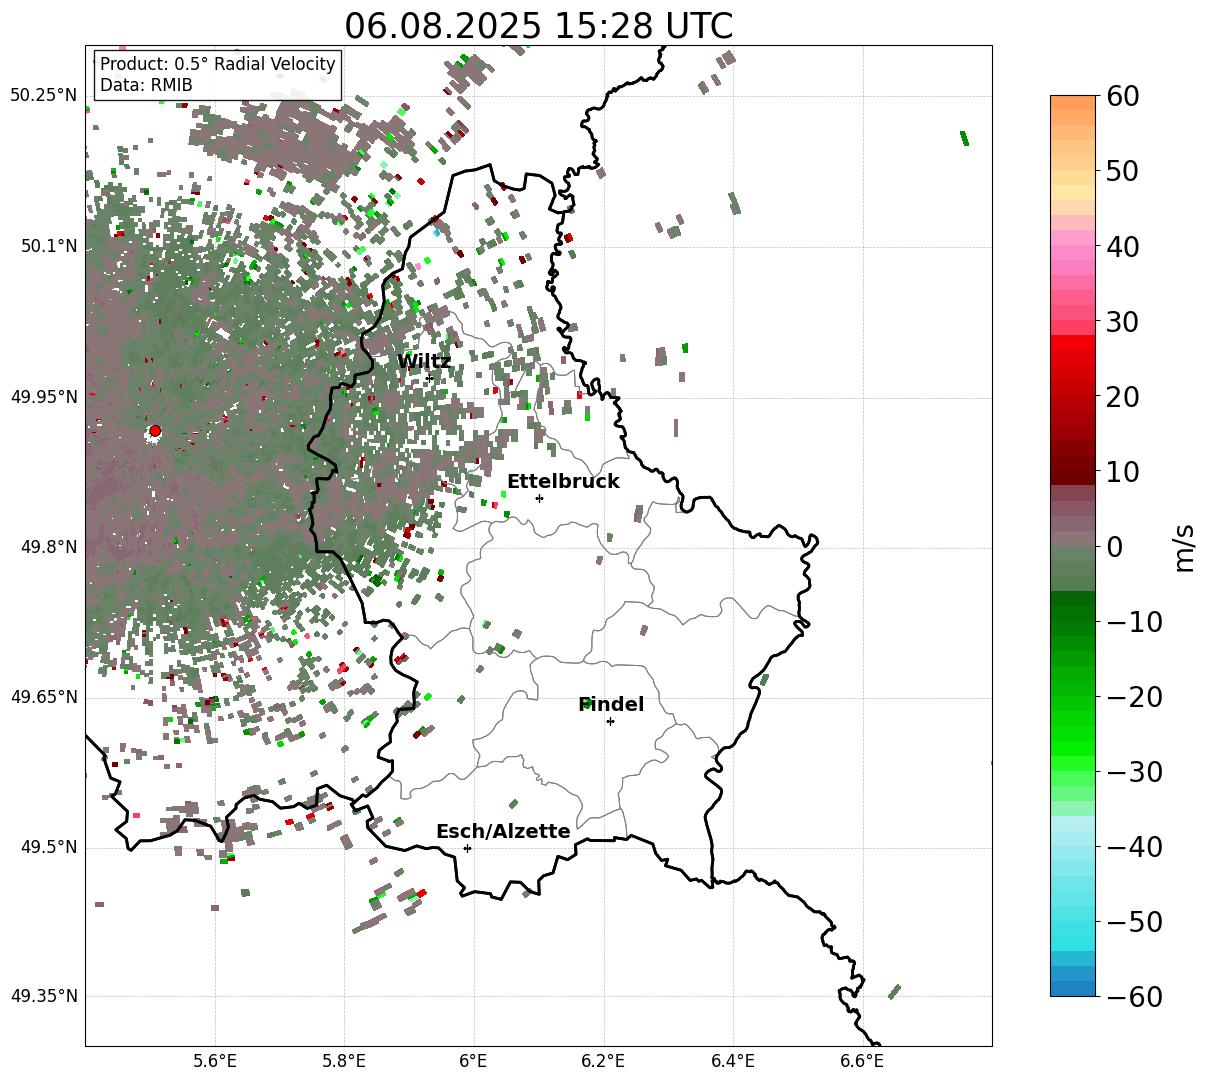Click the 50 tick label on colorbar
Screen dimensions: 1207x1081
click(1123, 171)
